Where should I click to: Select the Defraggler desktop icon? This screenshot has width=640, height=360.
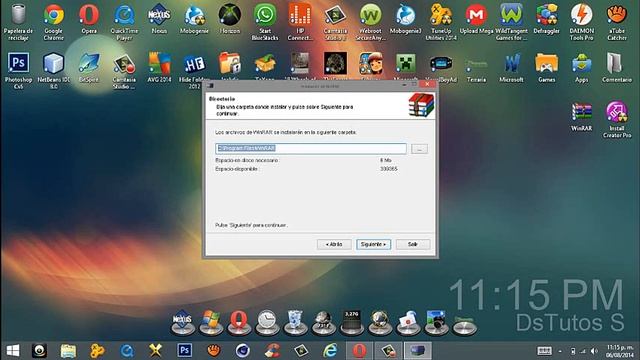[547, 19]
